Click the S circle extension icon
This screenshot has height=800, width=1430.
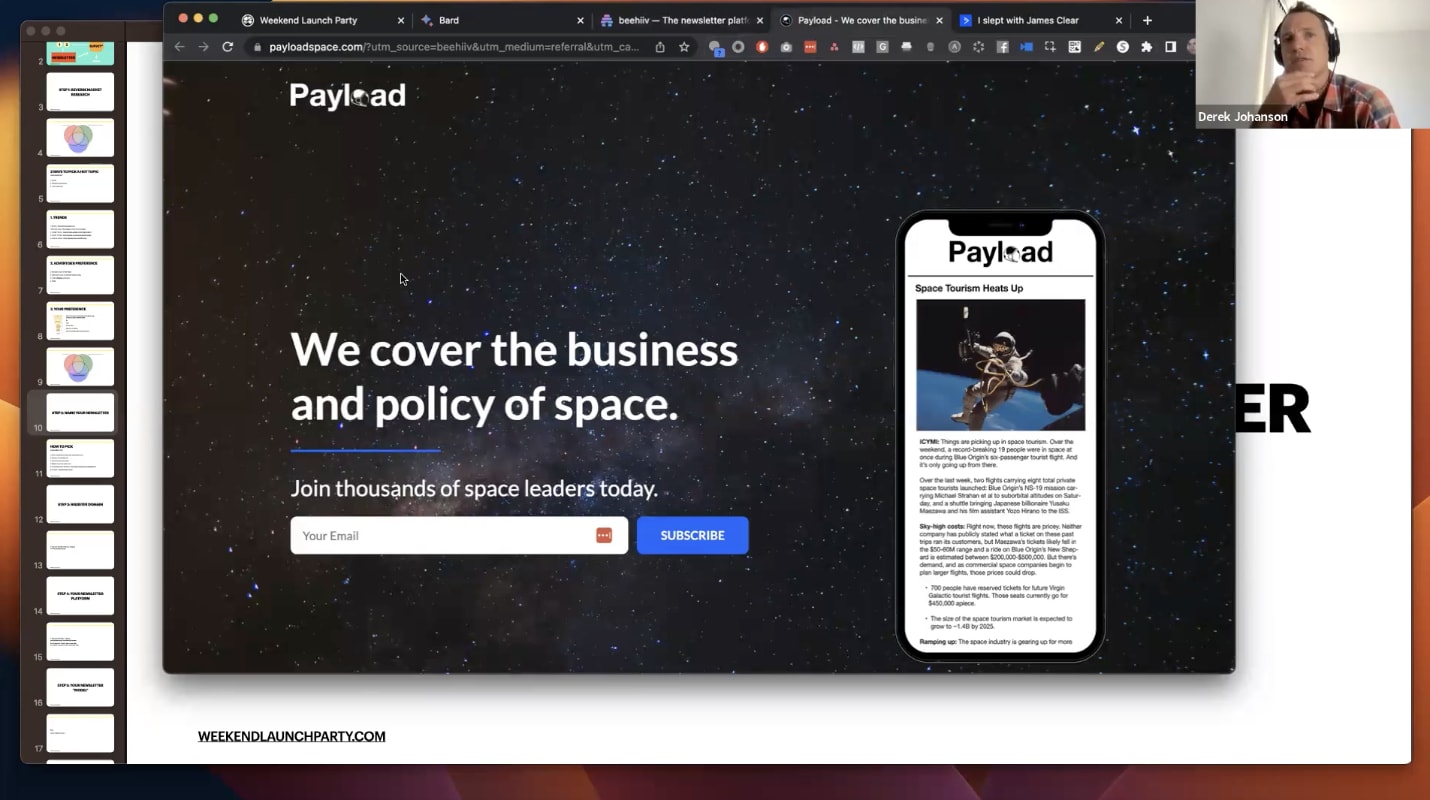coord(1122,47)
